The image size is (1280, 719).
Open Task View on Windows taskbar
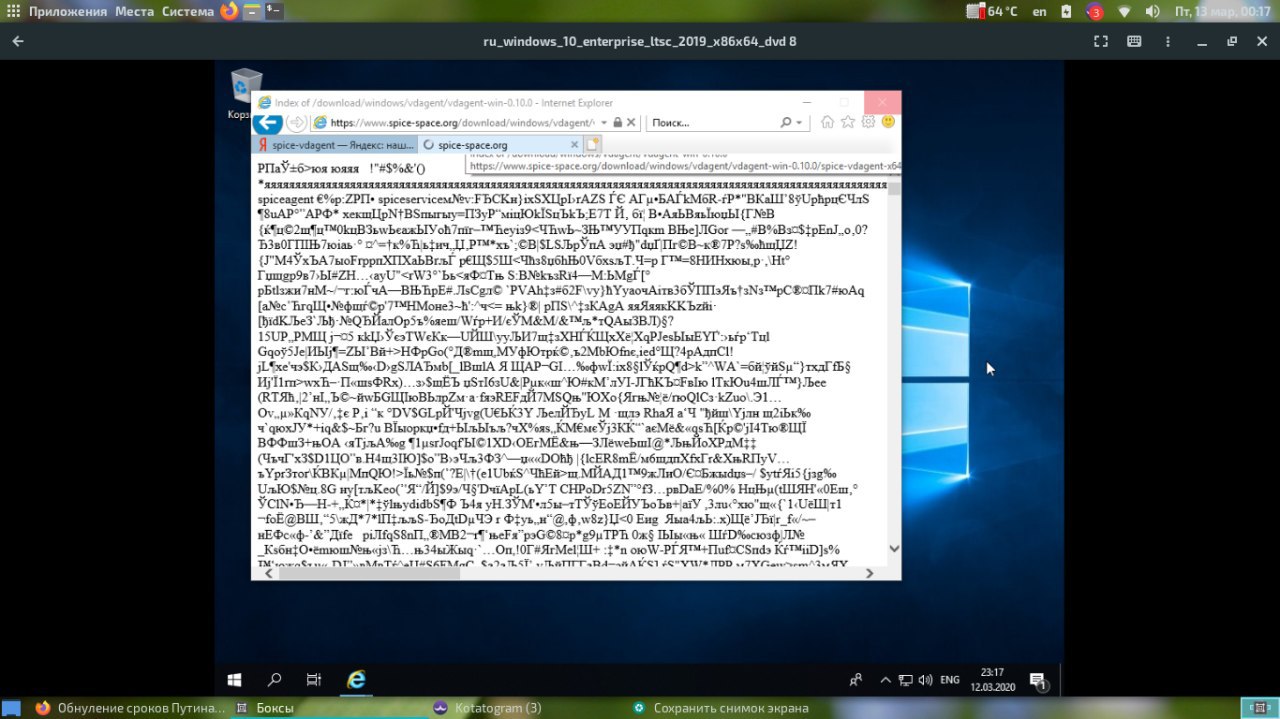313,680
